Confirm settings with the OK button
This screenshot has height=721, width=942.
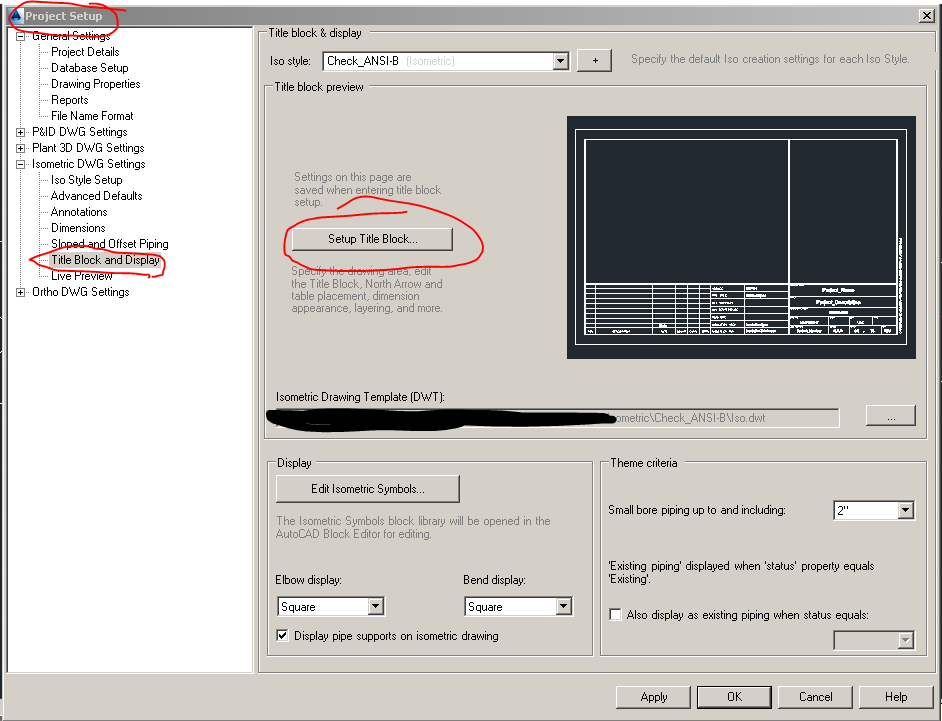(x=734, y=697)
